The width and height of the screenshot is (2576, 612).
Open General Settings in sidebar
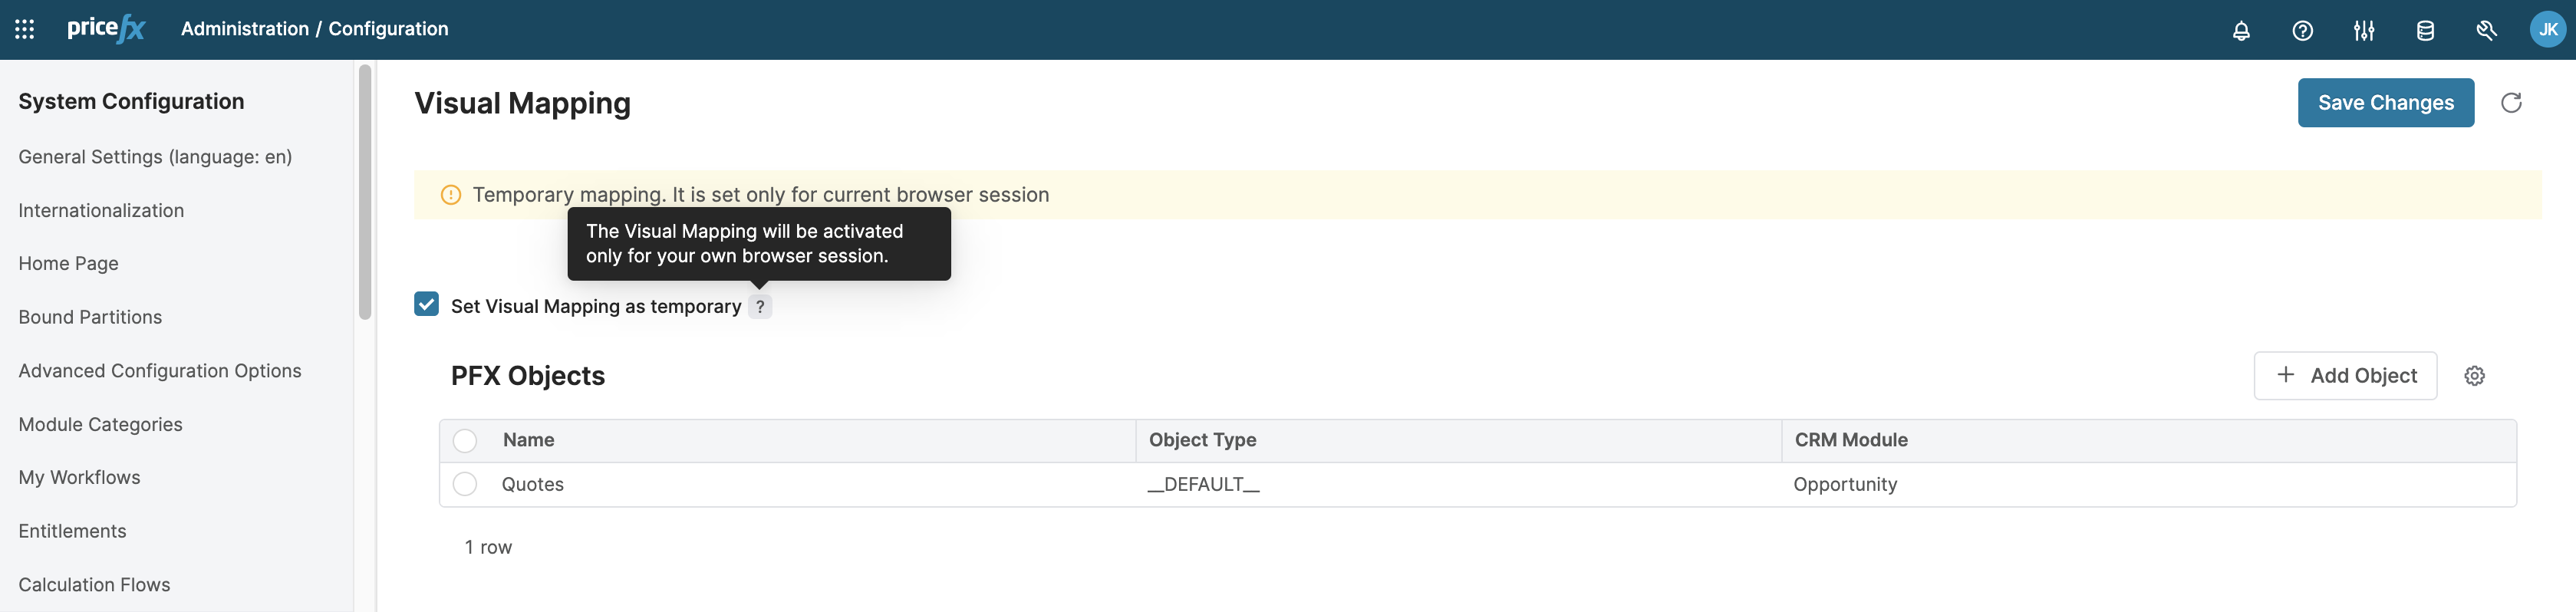tap(155, 157)
